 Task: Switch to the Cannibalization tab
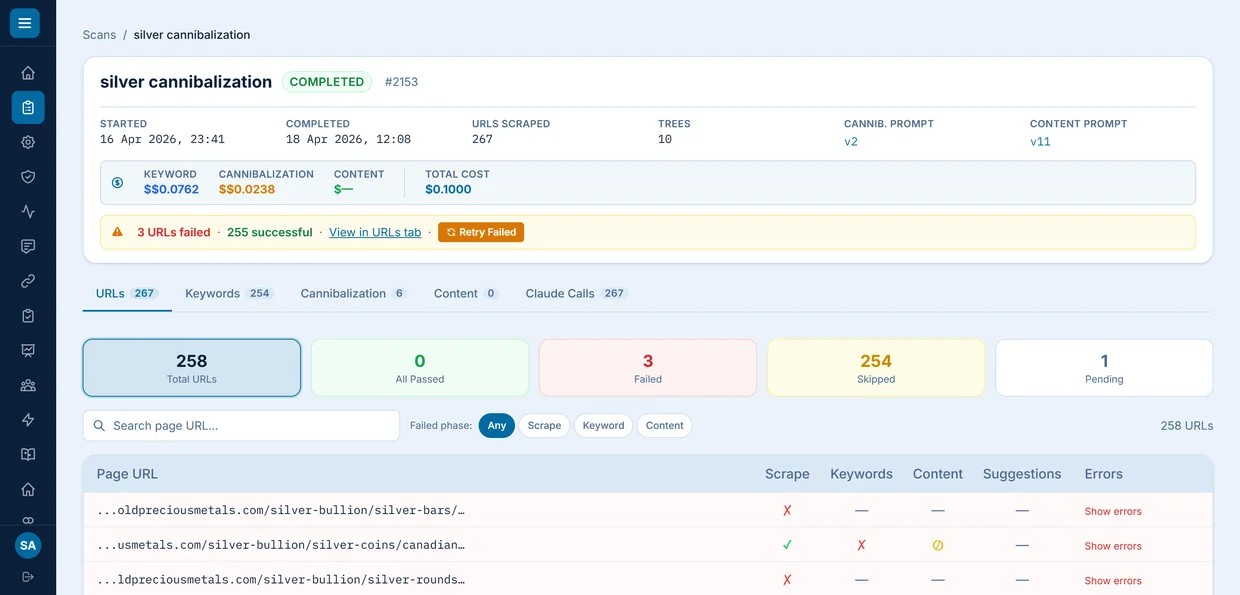click(354, 293)
